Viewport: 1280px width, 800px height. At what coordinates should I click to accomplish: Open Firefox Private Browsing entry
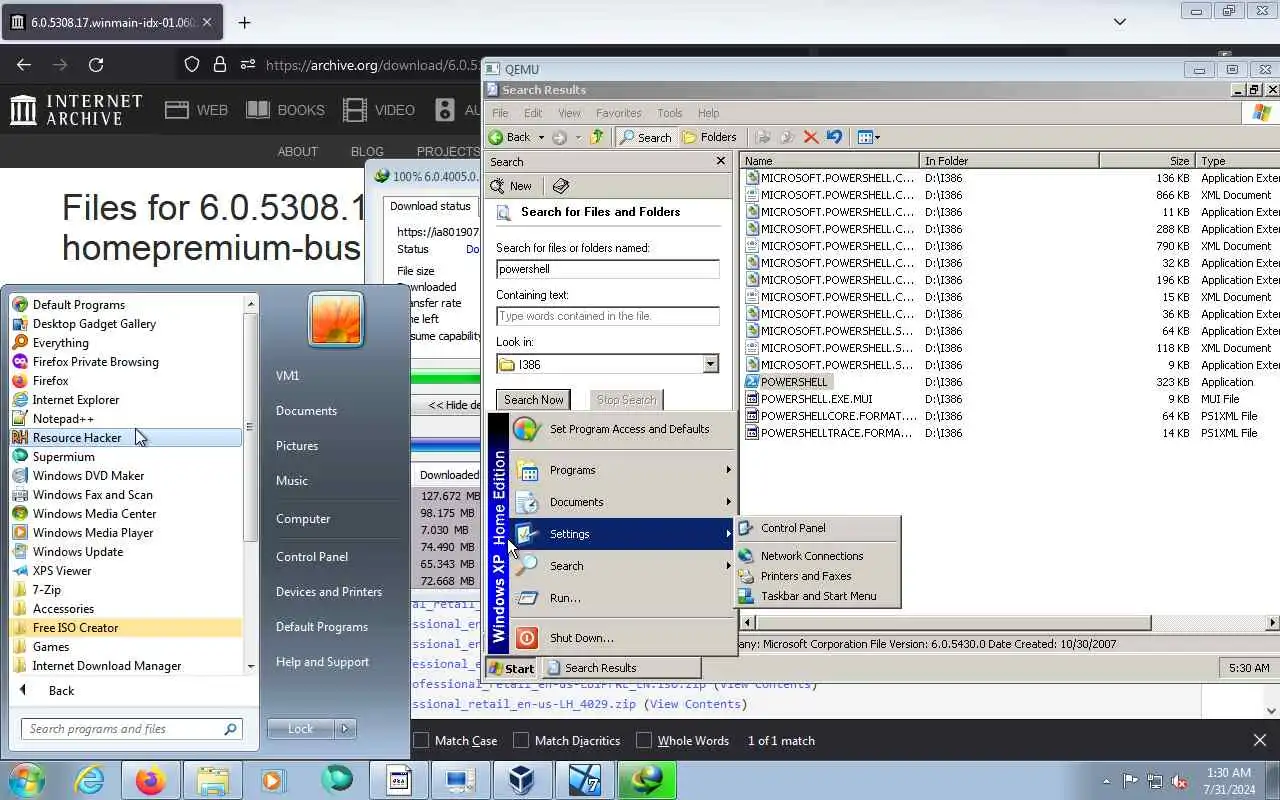(x=126, y=361)
